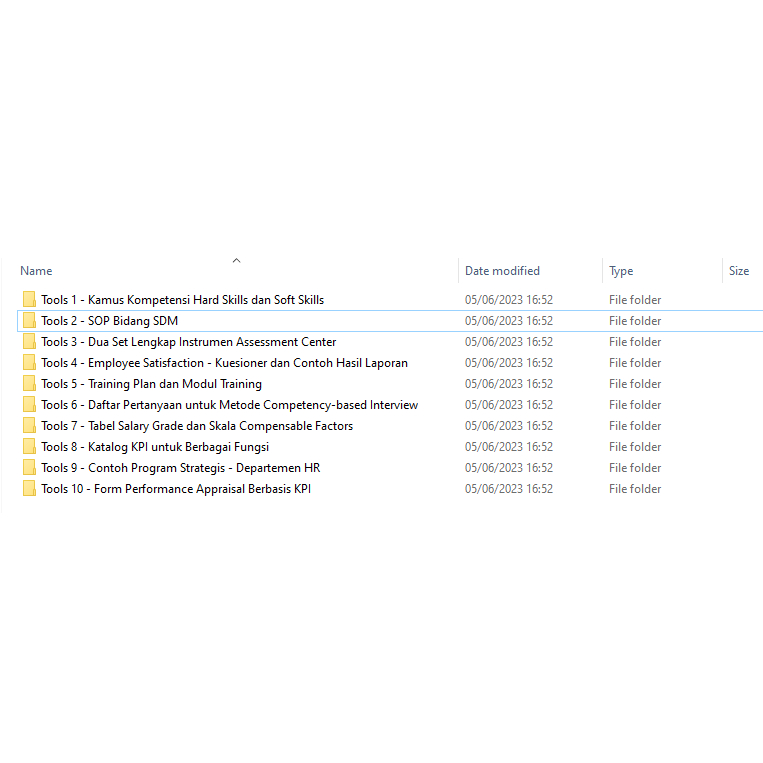Click the File folder type of Tools 2 row
Screen dimensions: 763x763
pyautogui.click(x=635, y=321)
